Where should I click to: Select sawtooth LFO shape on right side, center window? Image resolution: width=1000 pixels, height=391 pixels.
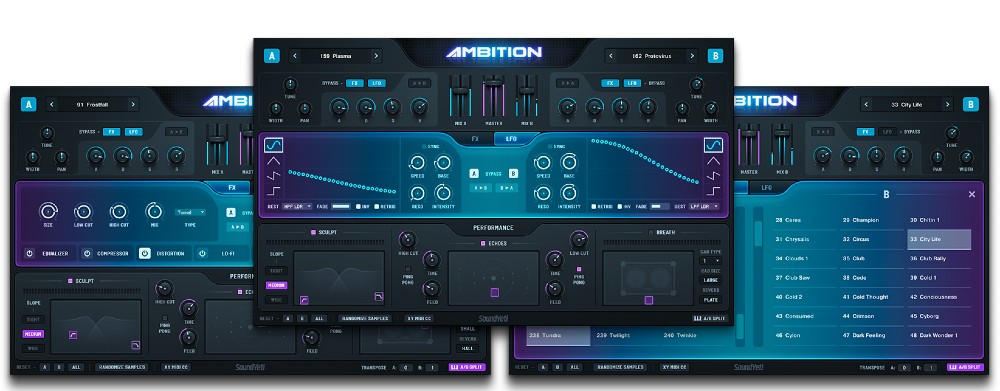tap(713, 175)
